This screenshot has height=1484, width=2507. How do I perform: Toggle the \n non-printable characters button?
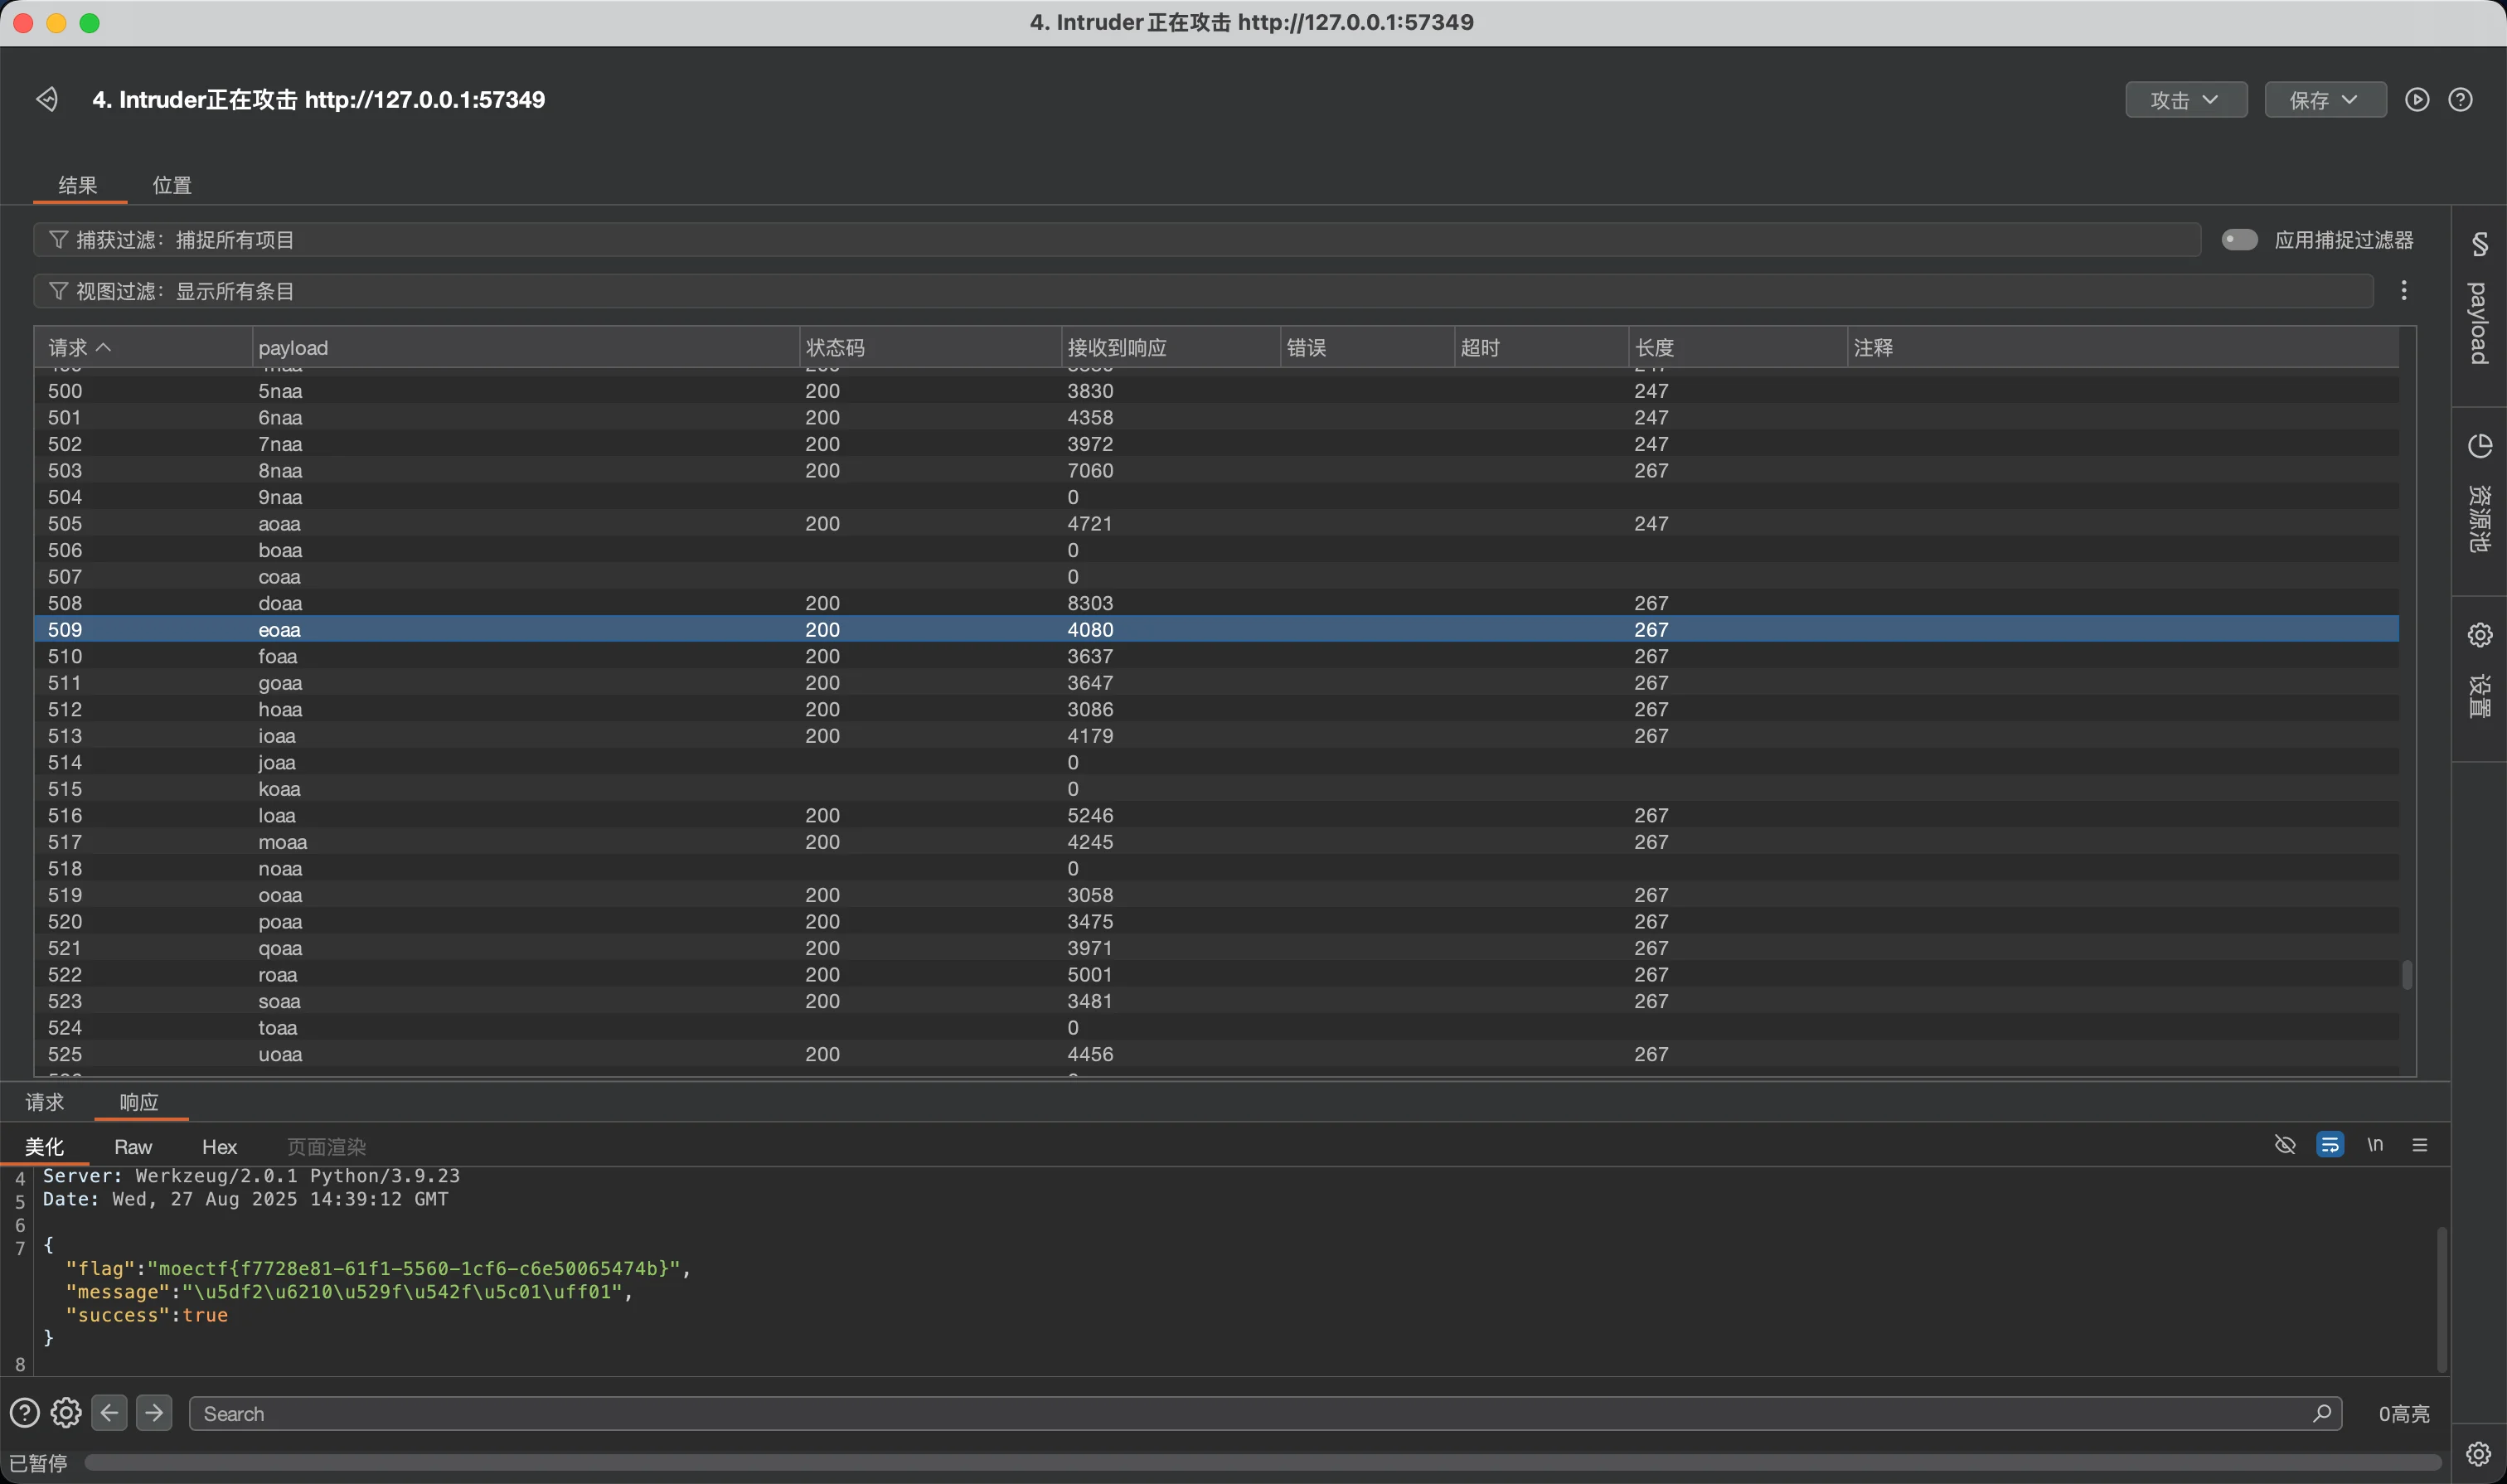[2375, 1145]
